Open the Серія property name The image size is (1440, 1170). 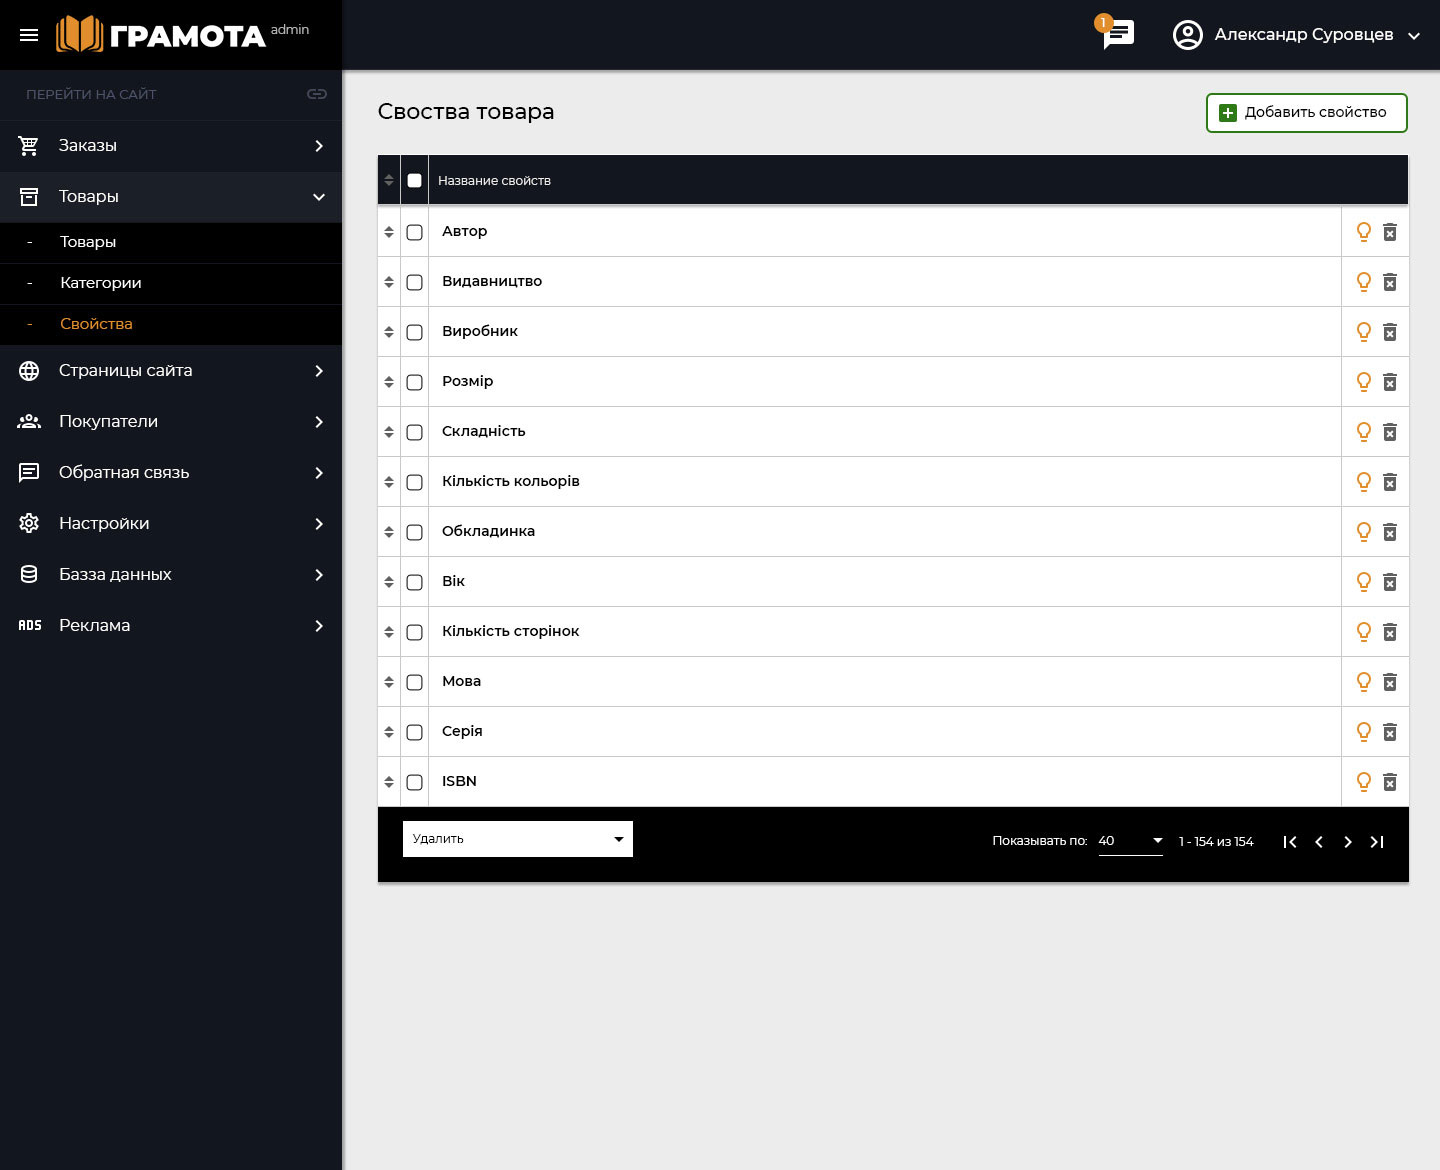462,731
